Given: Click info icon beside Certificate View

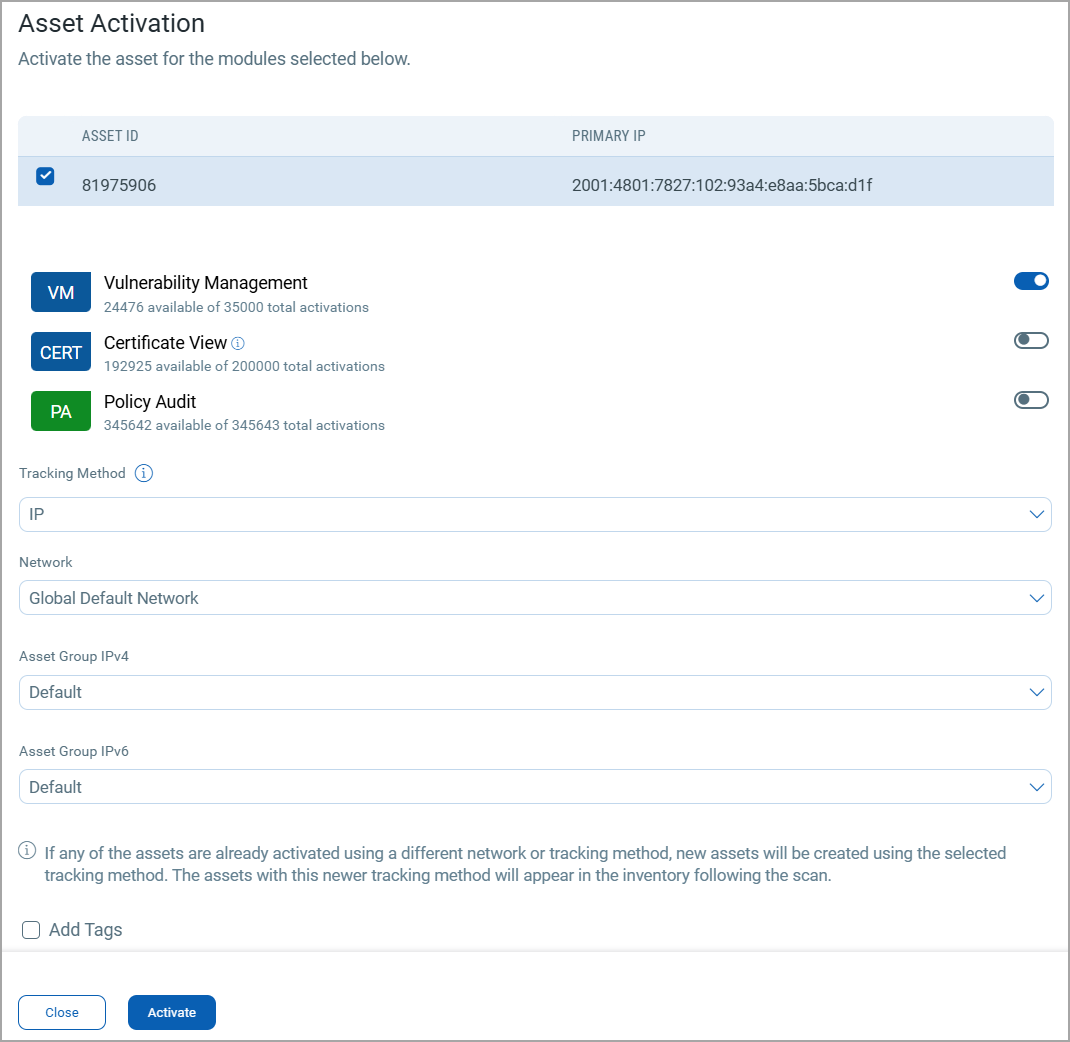Looking at the screenshot, I should [x=238, y=343].
